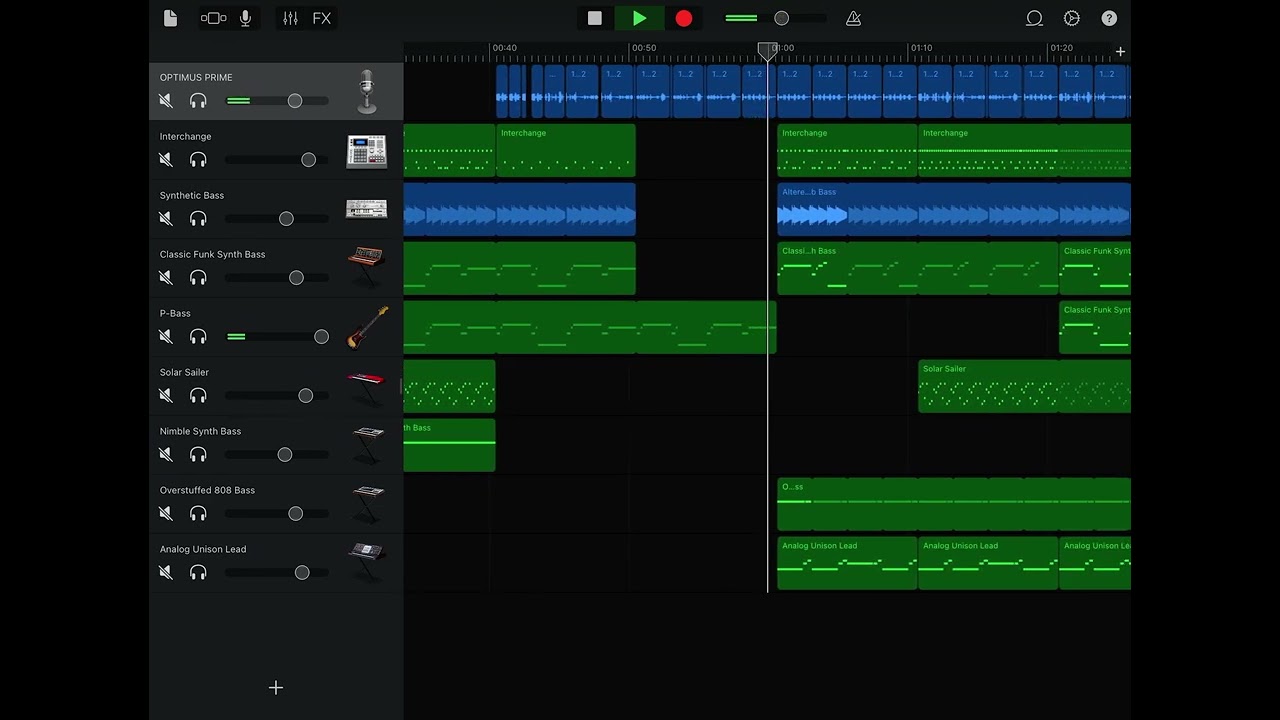Open the Solar Sailer red keyboard icon
Image resolution: width=1280 pixels, height=720 pixels.
pyautogui.click(x=366, y=388)
